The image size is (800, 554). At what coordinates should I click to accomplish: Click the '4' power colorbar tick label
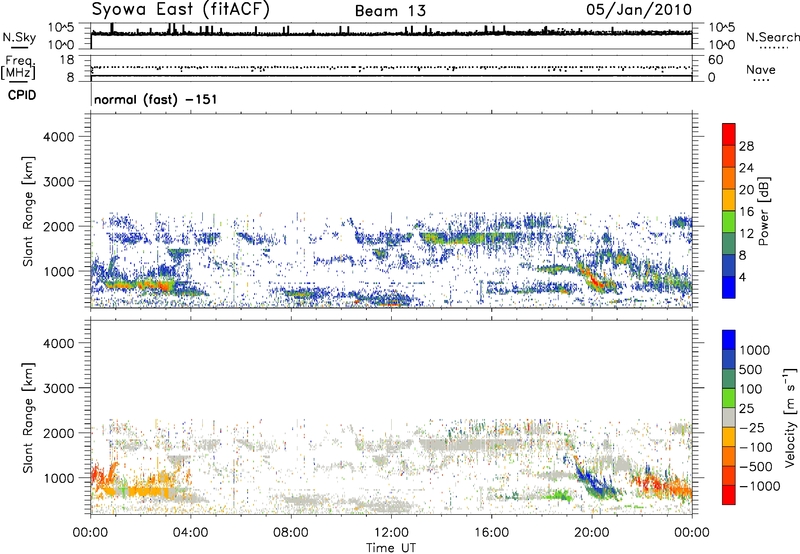point(743,278)
